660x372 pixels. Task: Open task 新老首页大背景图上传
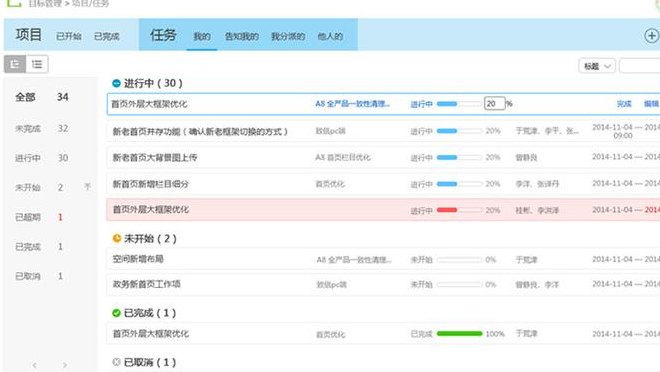[x=155, y=157]
